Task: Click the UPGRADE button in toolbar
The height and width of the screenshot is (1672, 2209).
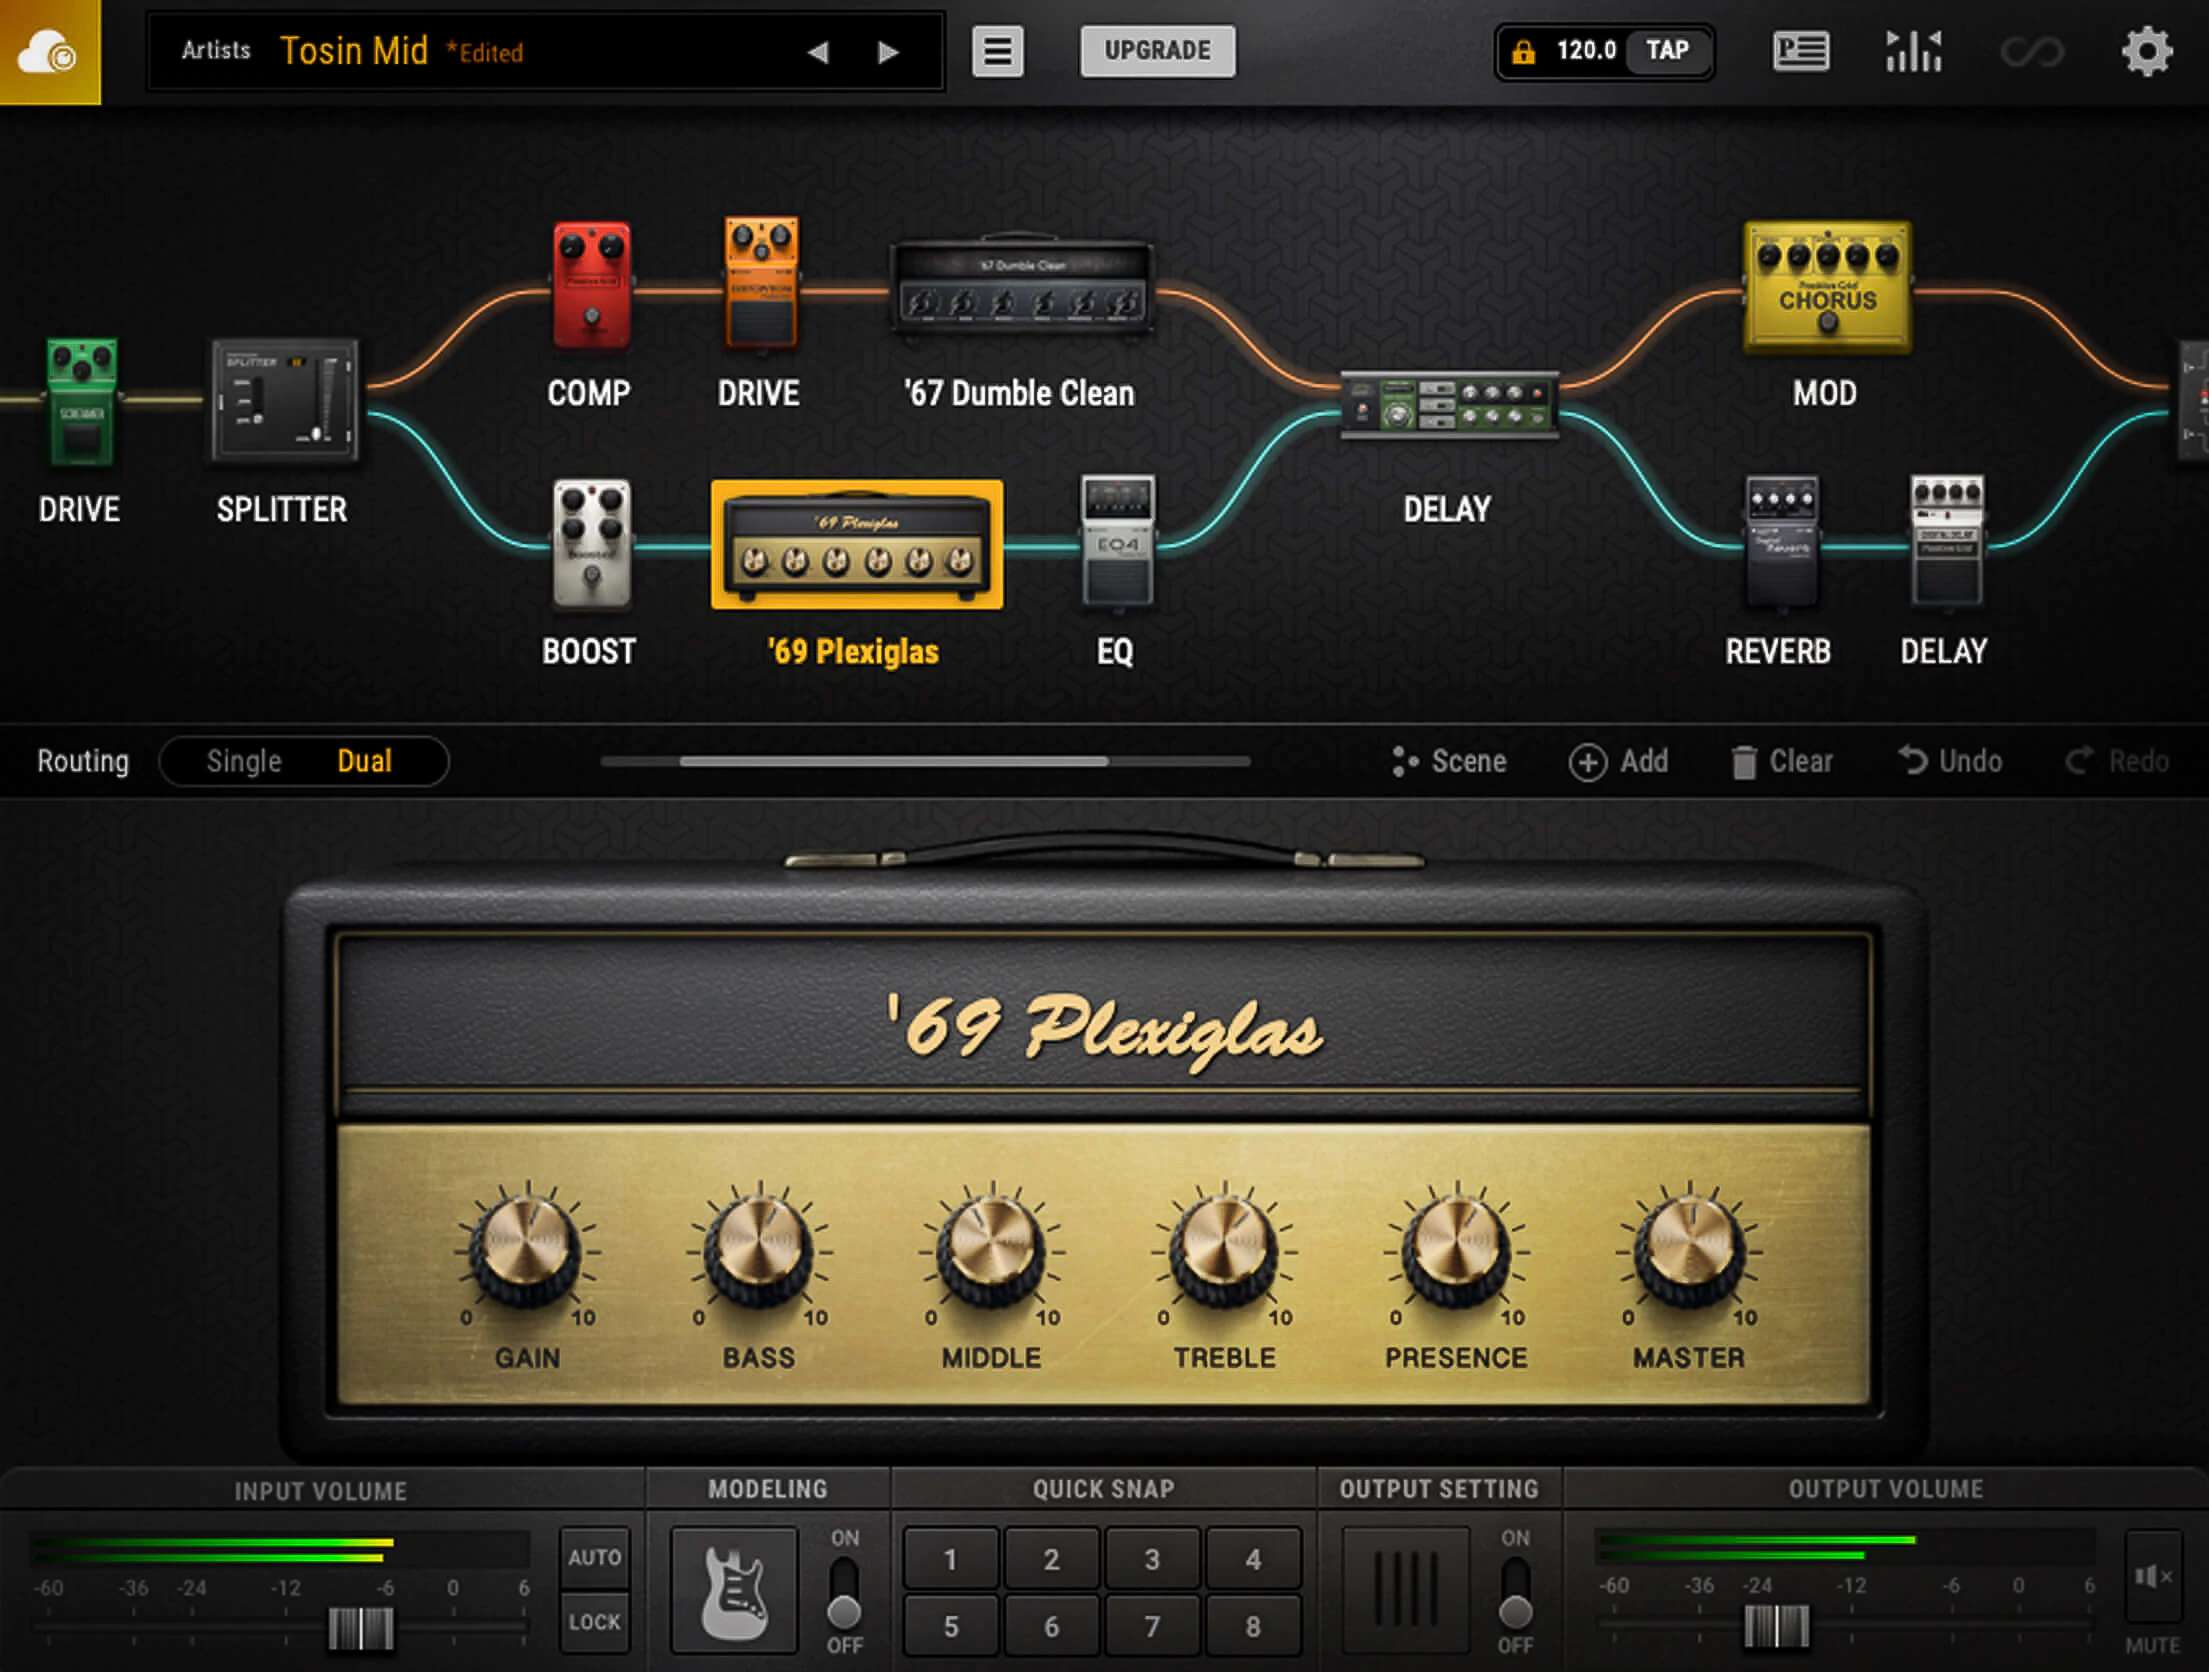Action: (1155, 51)
